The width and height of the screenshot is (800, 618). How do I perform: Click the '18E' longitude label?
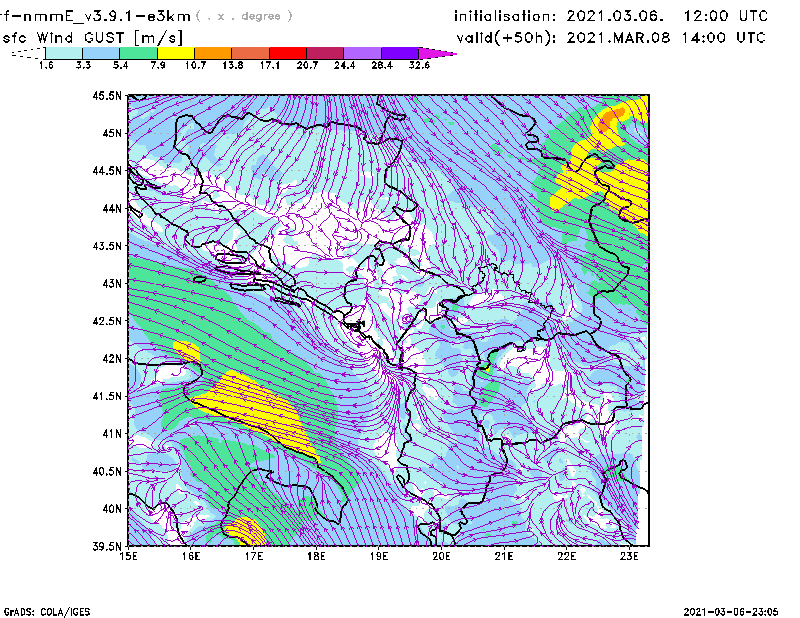316,556
